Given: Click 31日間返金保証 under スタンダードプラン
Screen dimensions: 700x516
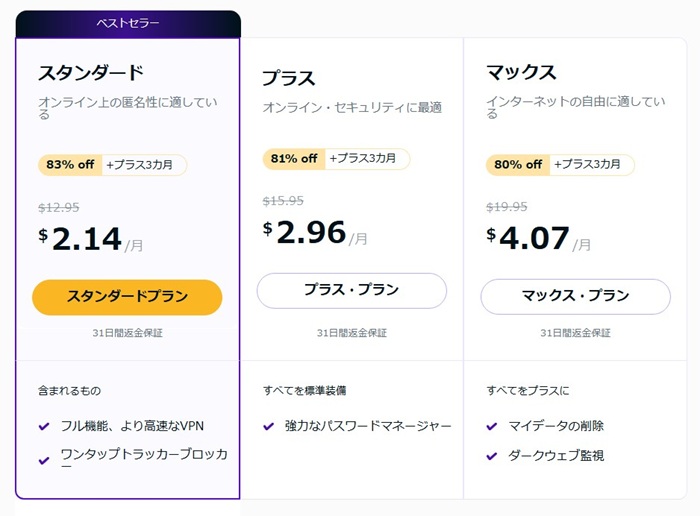Looking at the screenshot, I should 127,333.
